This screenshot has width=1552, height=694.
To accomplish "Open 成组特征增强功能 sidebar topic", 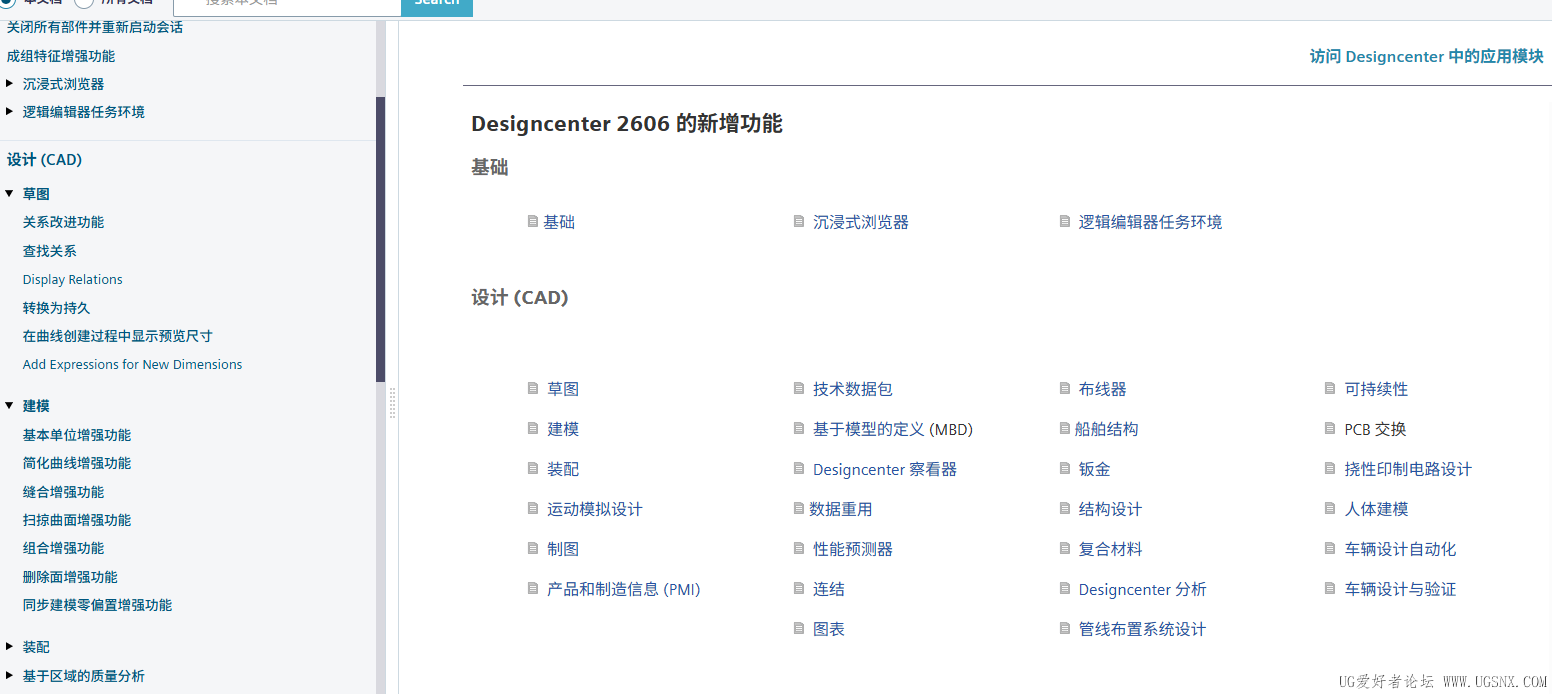I will (61, 56).
